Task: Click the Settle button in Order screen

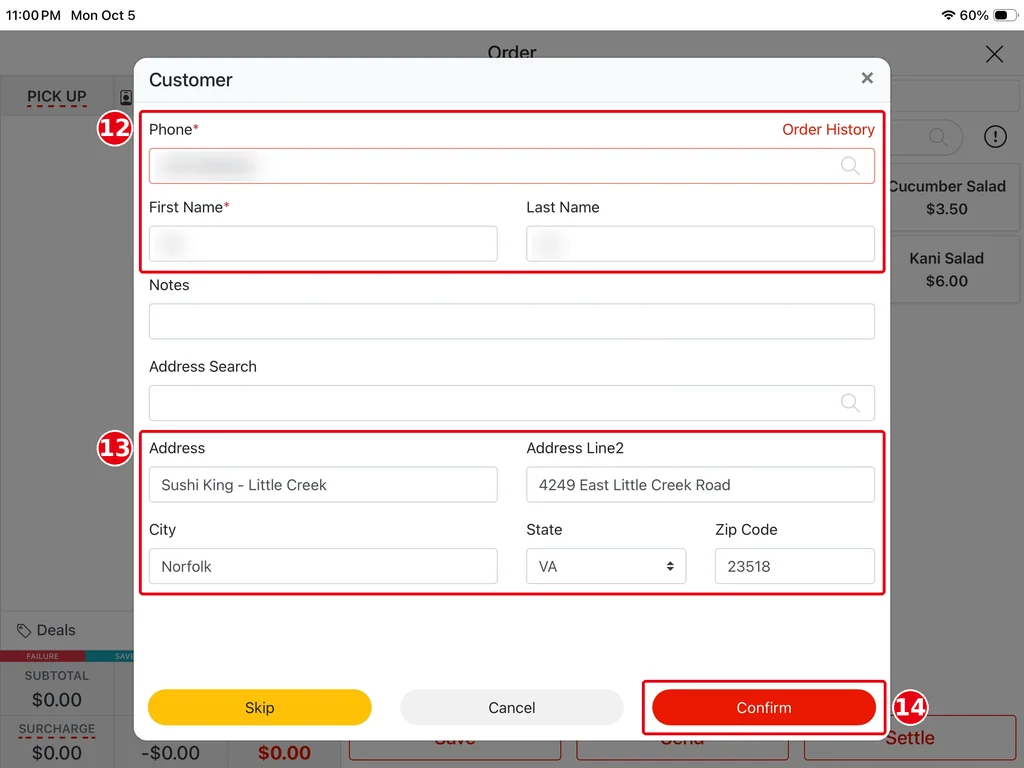Action: [x=909, y=738]
